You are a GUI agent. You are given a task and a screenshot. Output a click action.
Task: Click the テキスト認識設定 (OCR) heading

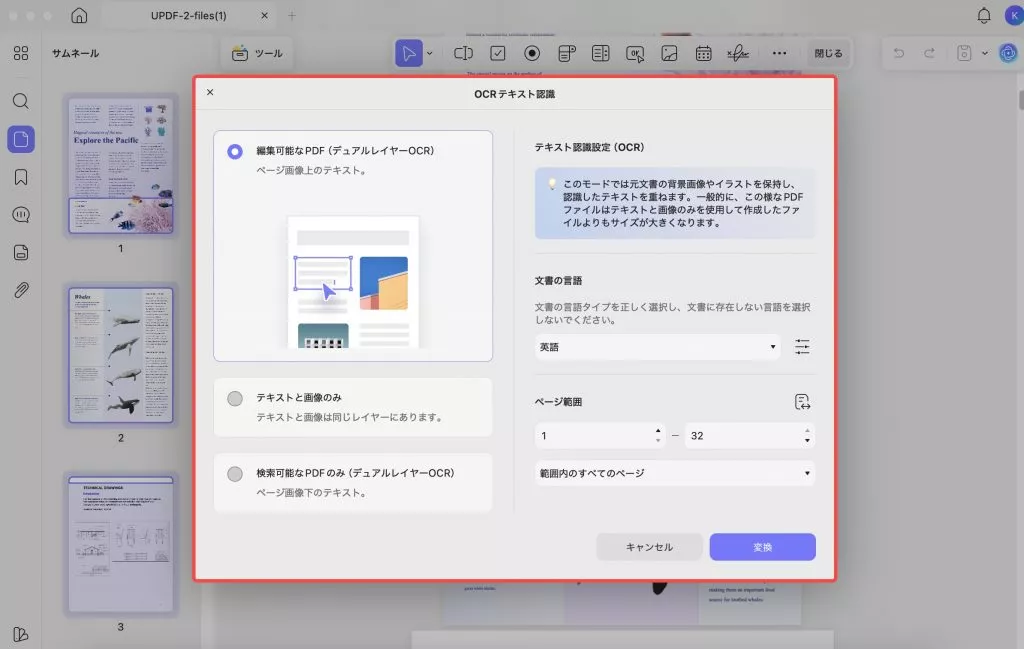coord(589,147)
